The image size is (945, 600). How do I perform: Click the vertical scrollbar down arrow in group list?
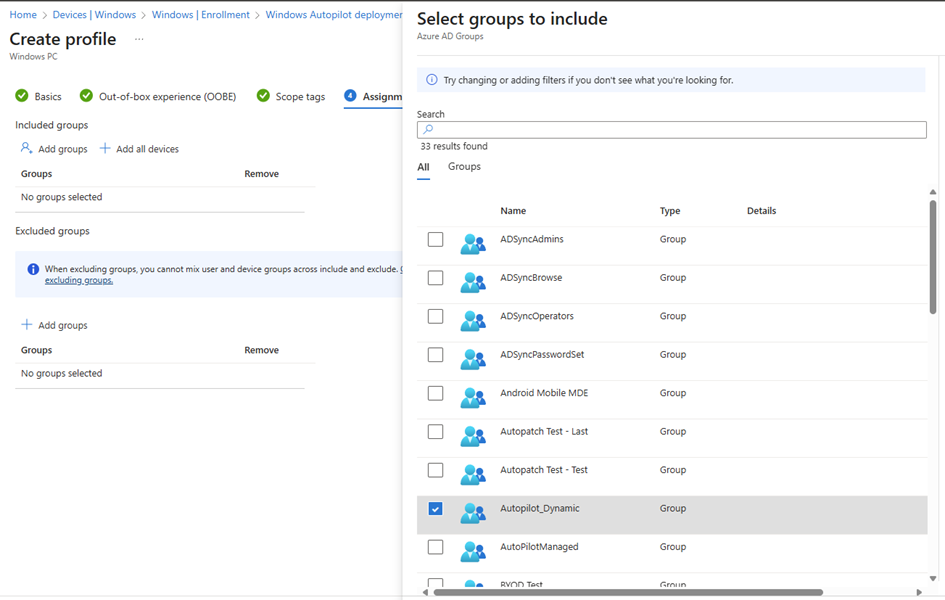click(932, 578)
